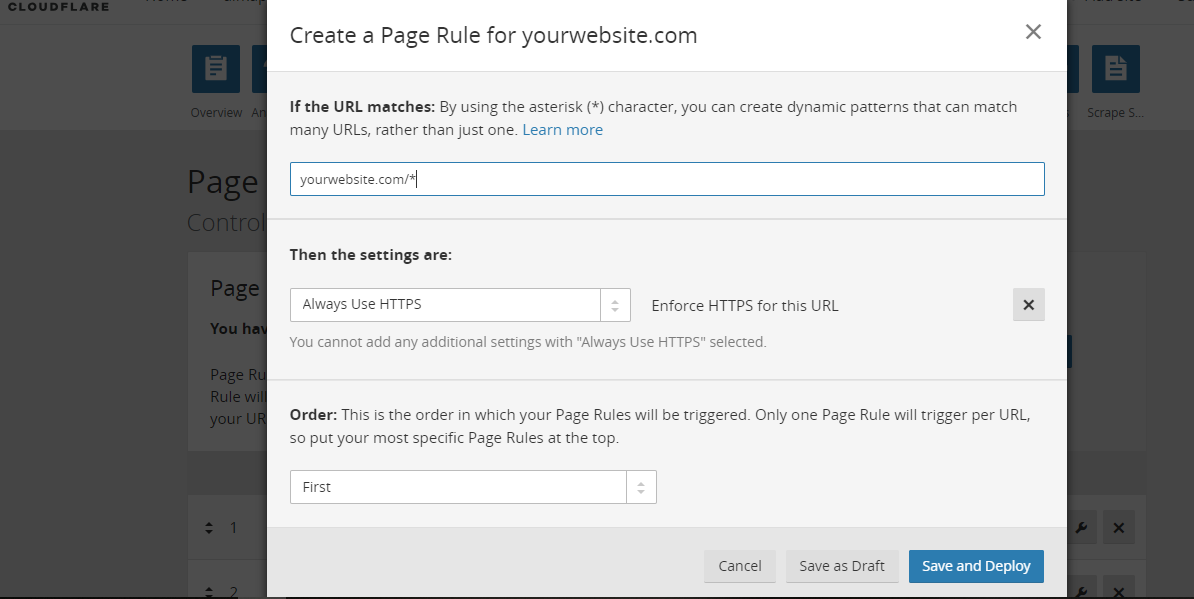Viewport: 1194px width, 599px height.
Task: Open Overview icon in background page
Action: tap(216, 69)
